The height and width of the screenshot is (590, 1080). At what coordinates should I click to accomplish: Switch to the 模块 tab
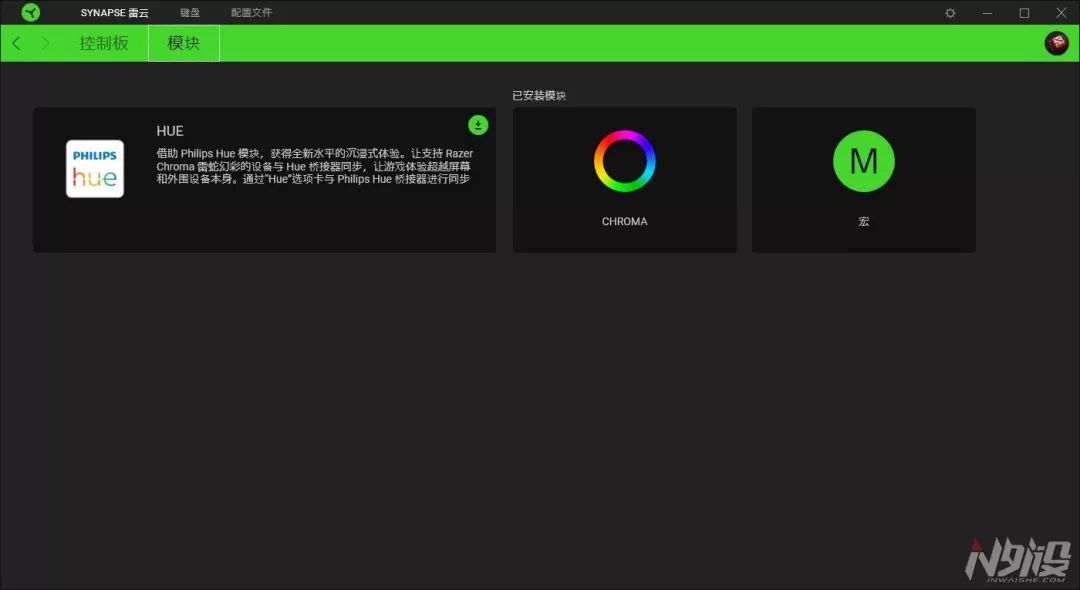coord(183,43)
